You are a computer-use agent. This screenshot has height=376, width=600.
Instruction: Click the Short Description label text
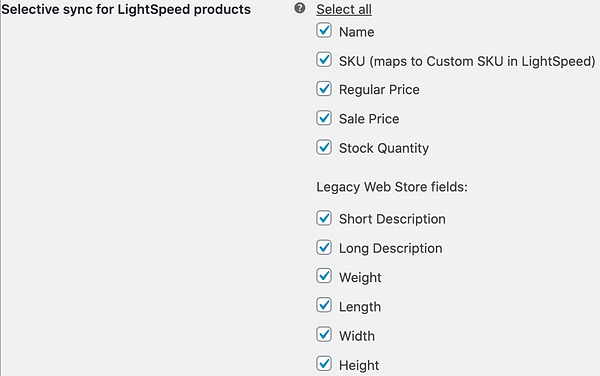[x=392, y=219]
